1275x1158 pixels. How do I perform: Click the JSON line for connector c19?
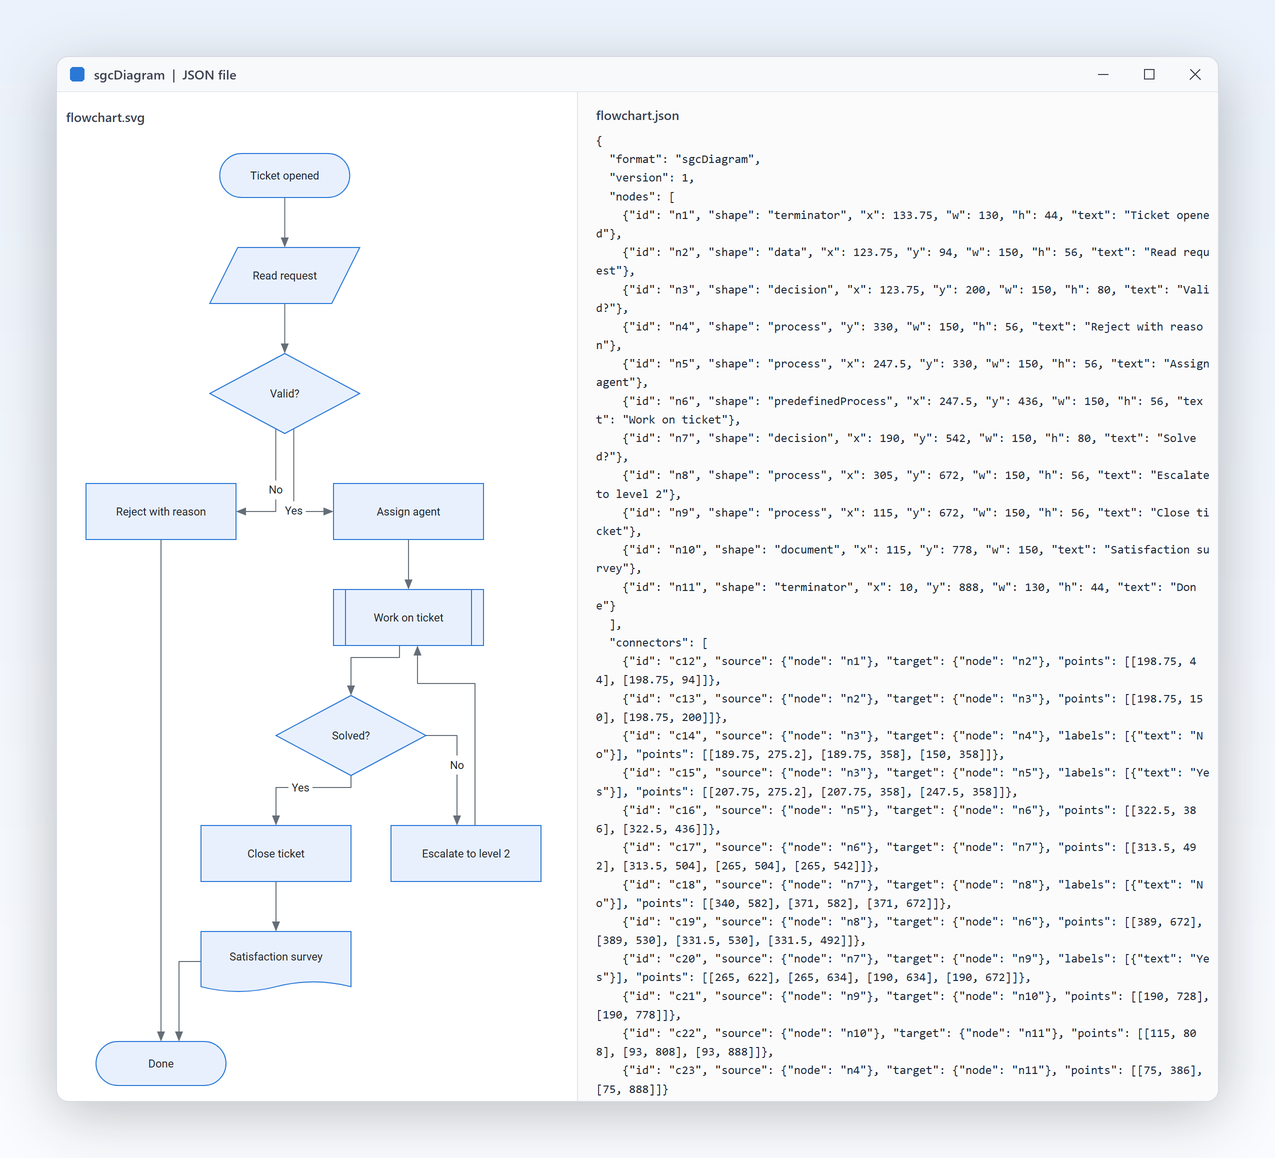(x=900, y=931)
